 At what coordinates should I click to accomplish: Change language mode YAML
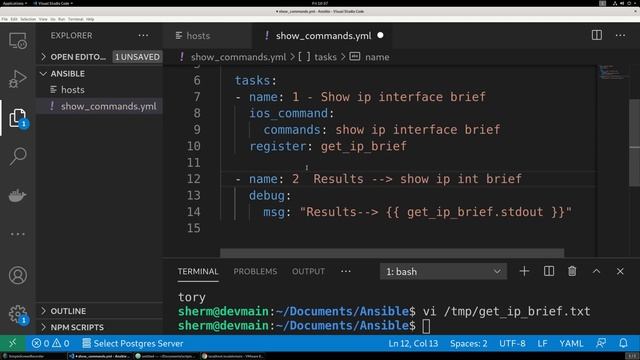[571, 343]
